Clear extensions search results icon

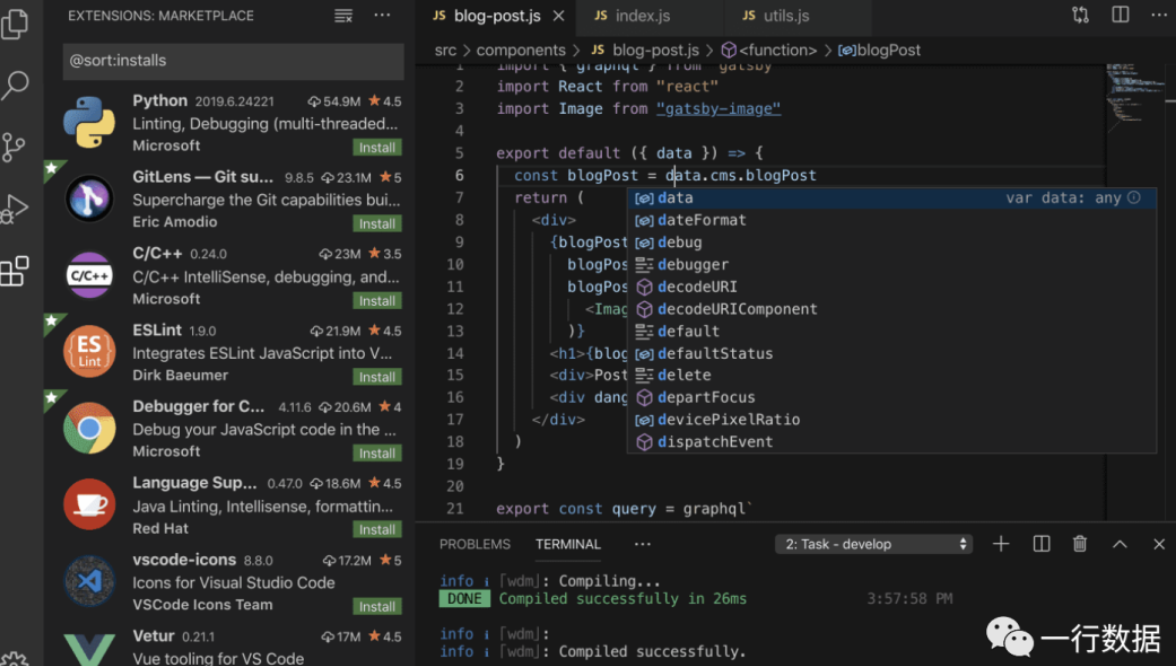point(344,16)
